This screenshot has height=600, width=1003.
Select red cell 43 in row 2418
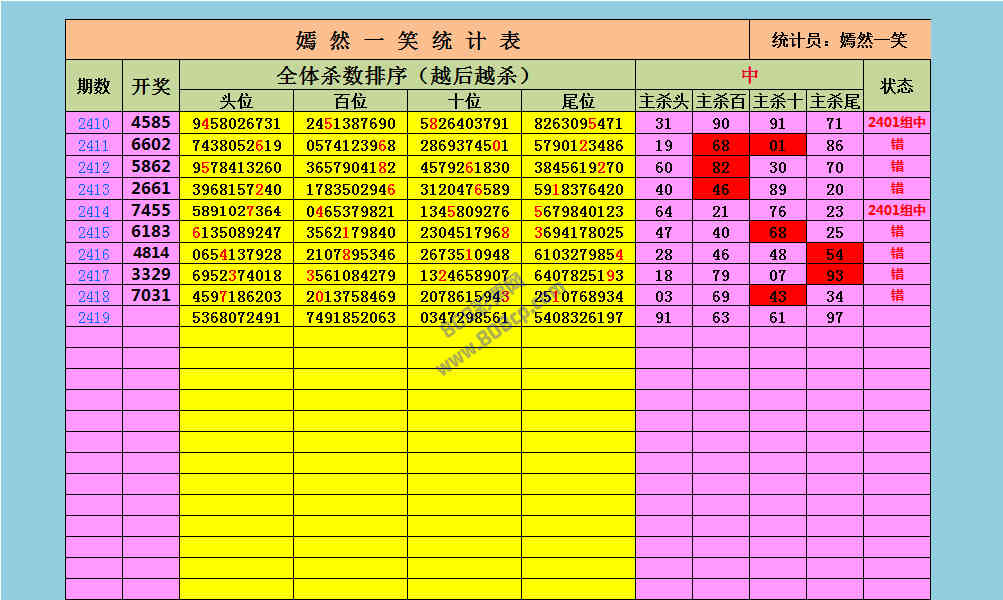click(x=777, y=297)
